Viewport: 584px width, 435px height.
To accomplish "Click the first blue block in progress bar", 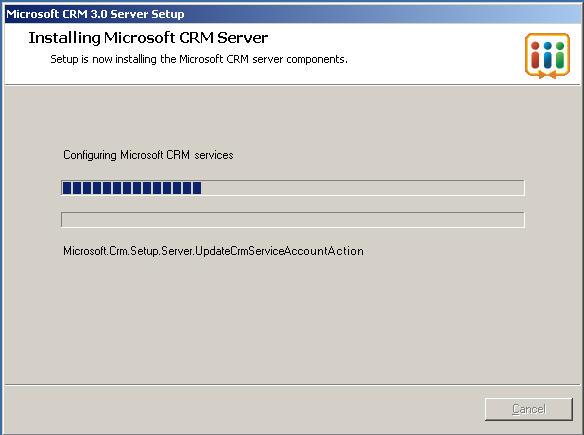I will 67,188.
